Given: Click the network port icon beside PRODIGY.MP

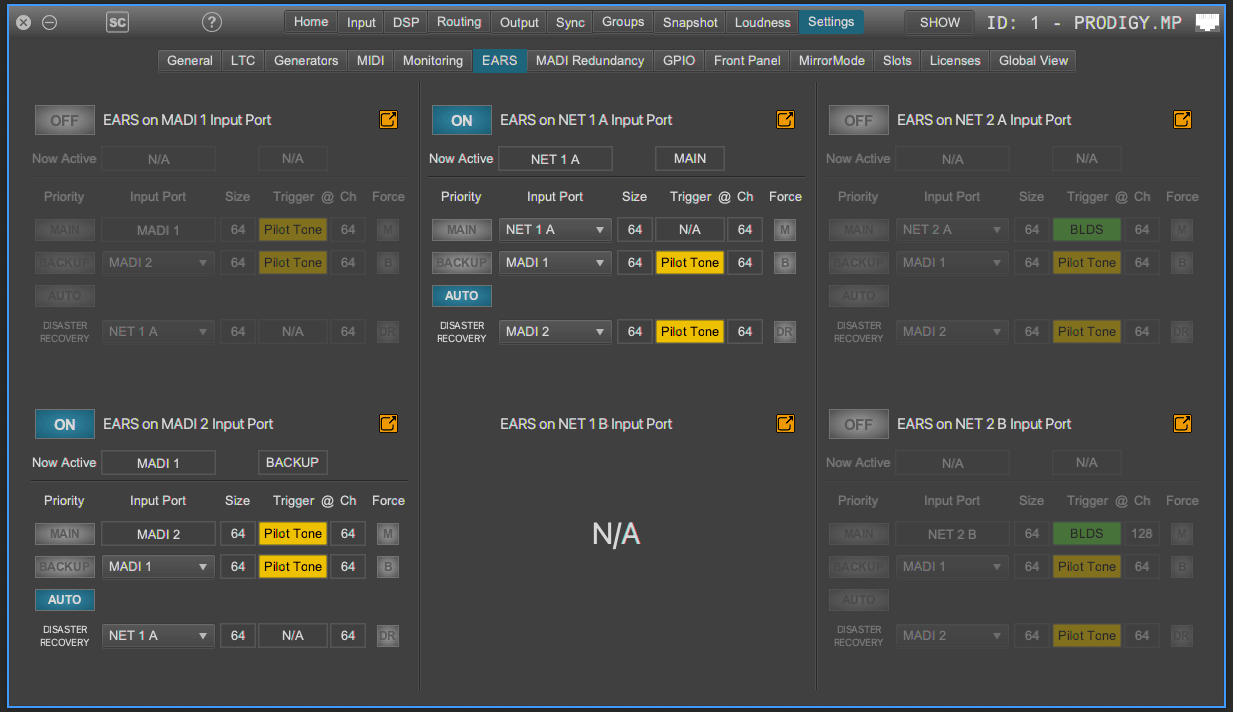Looking at the screenshot, I should tap(1208, 22).
